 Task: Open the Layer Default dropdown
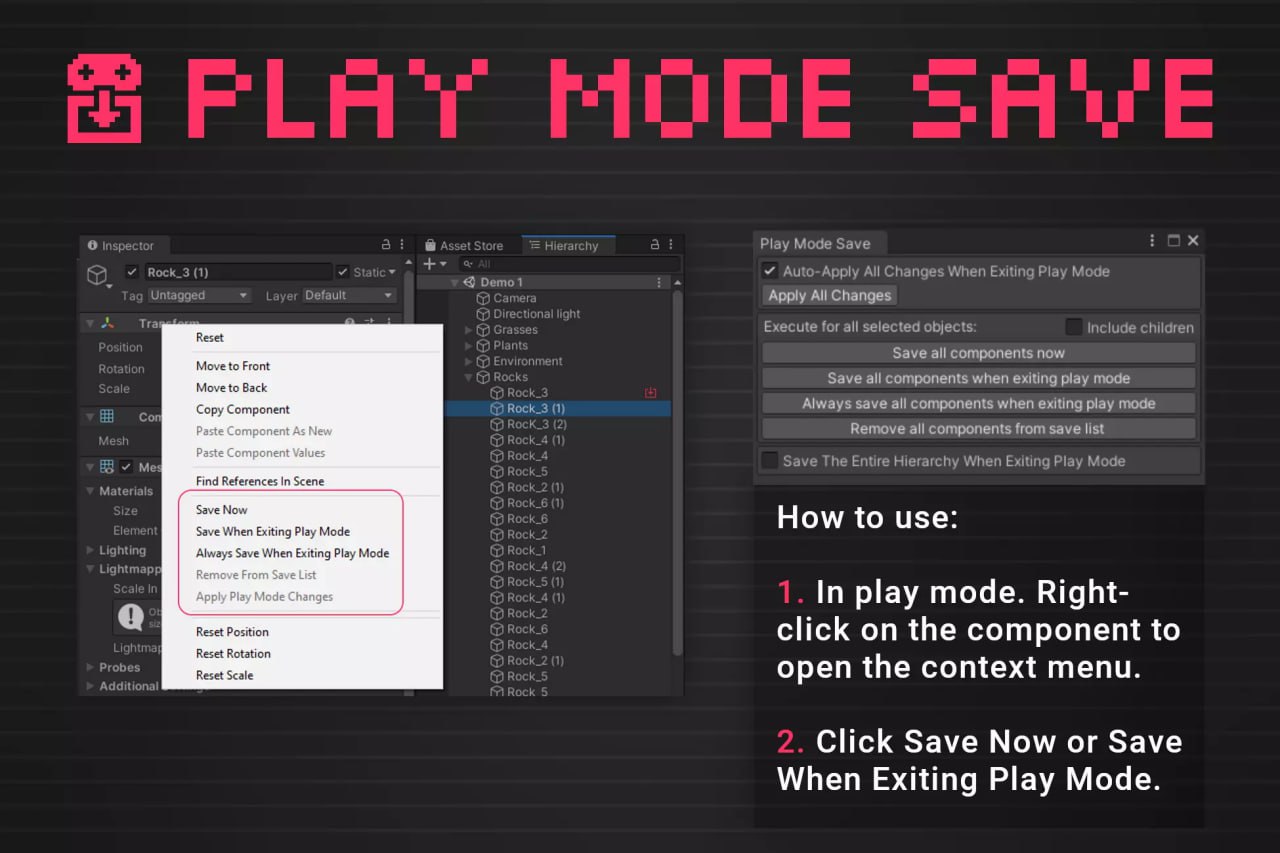(348, 294)
